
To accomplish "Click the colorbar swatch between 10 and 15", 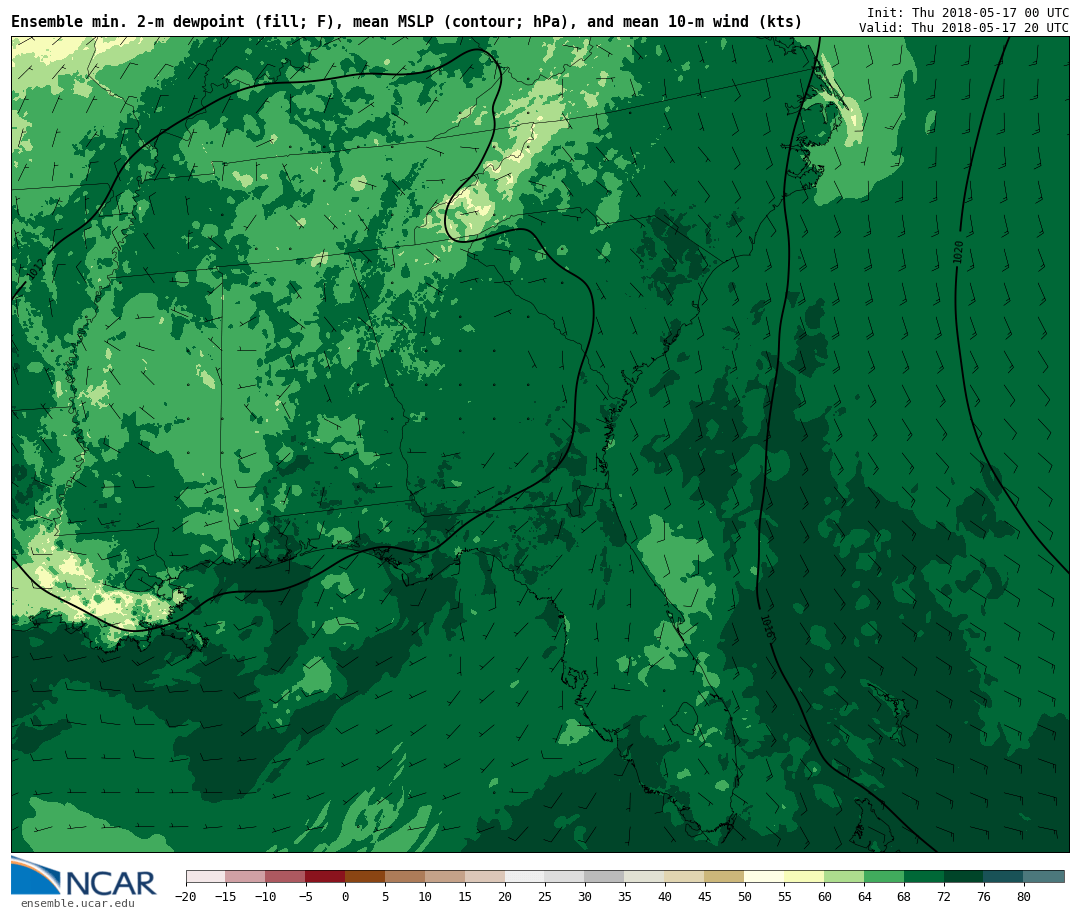I will pos(445,876).
